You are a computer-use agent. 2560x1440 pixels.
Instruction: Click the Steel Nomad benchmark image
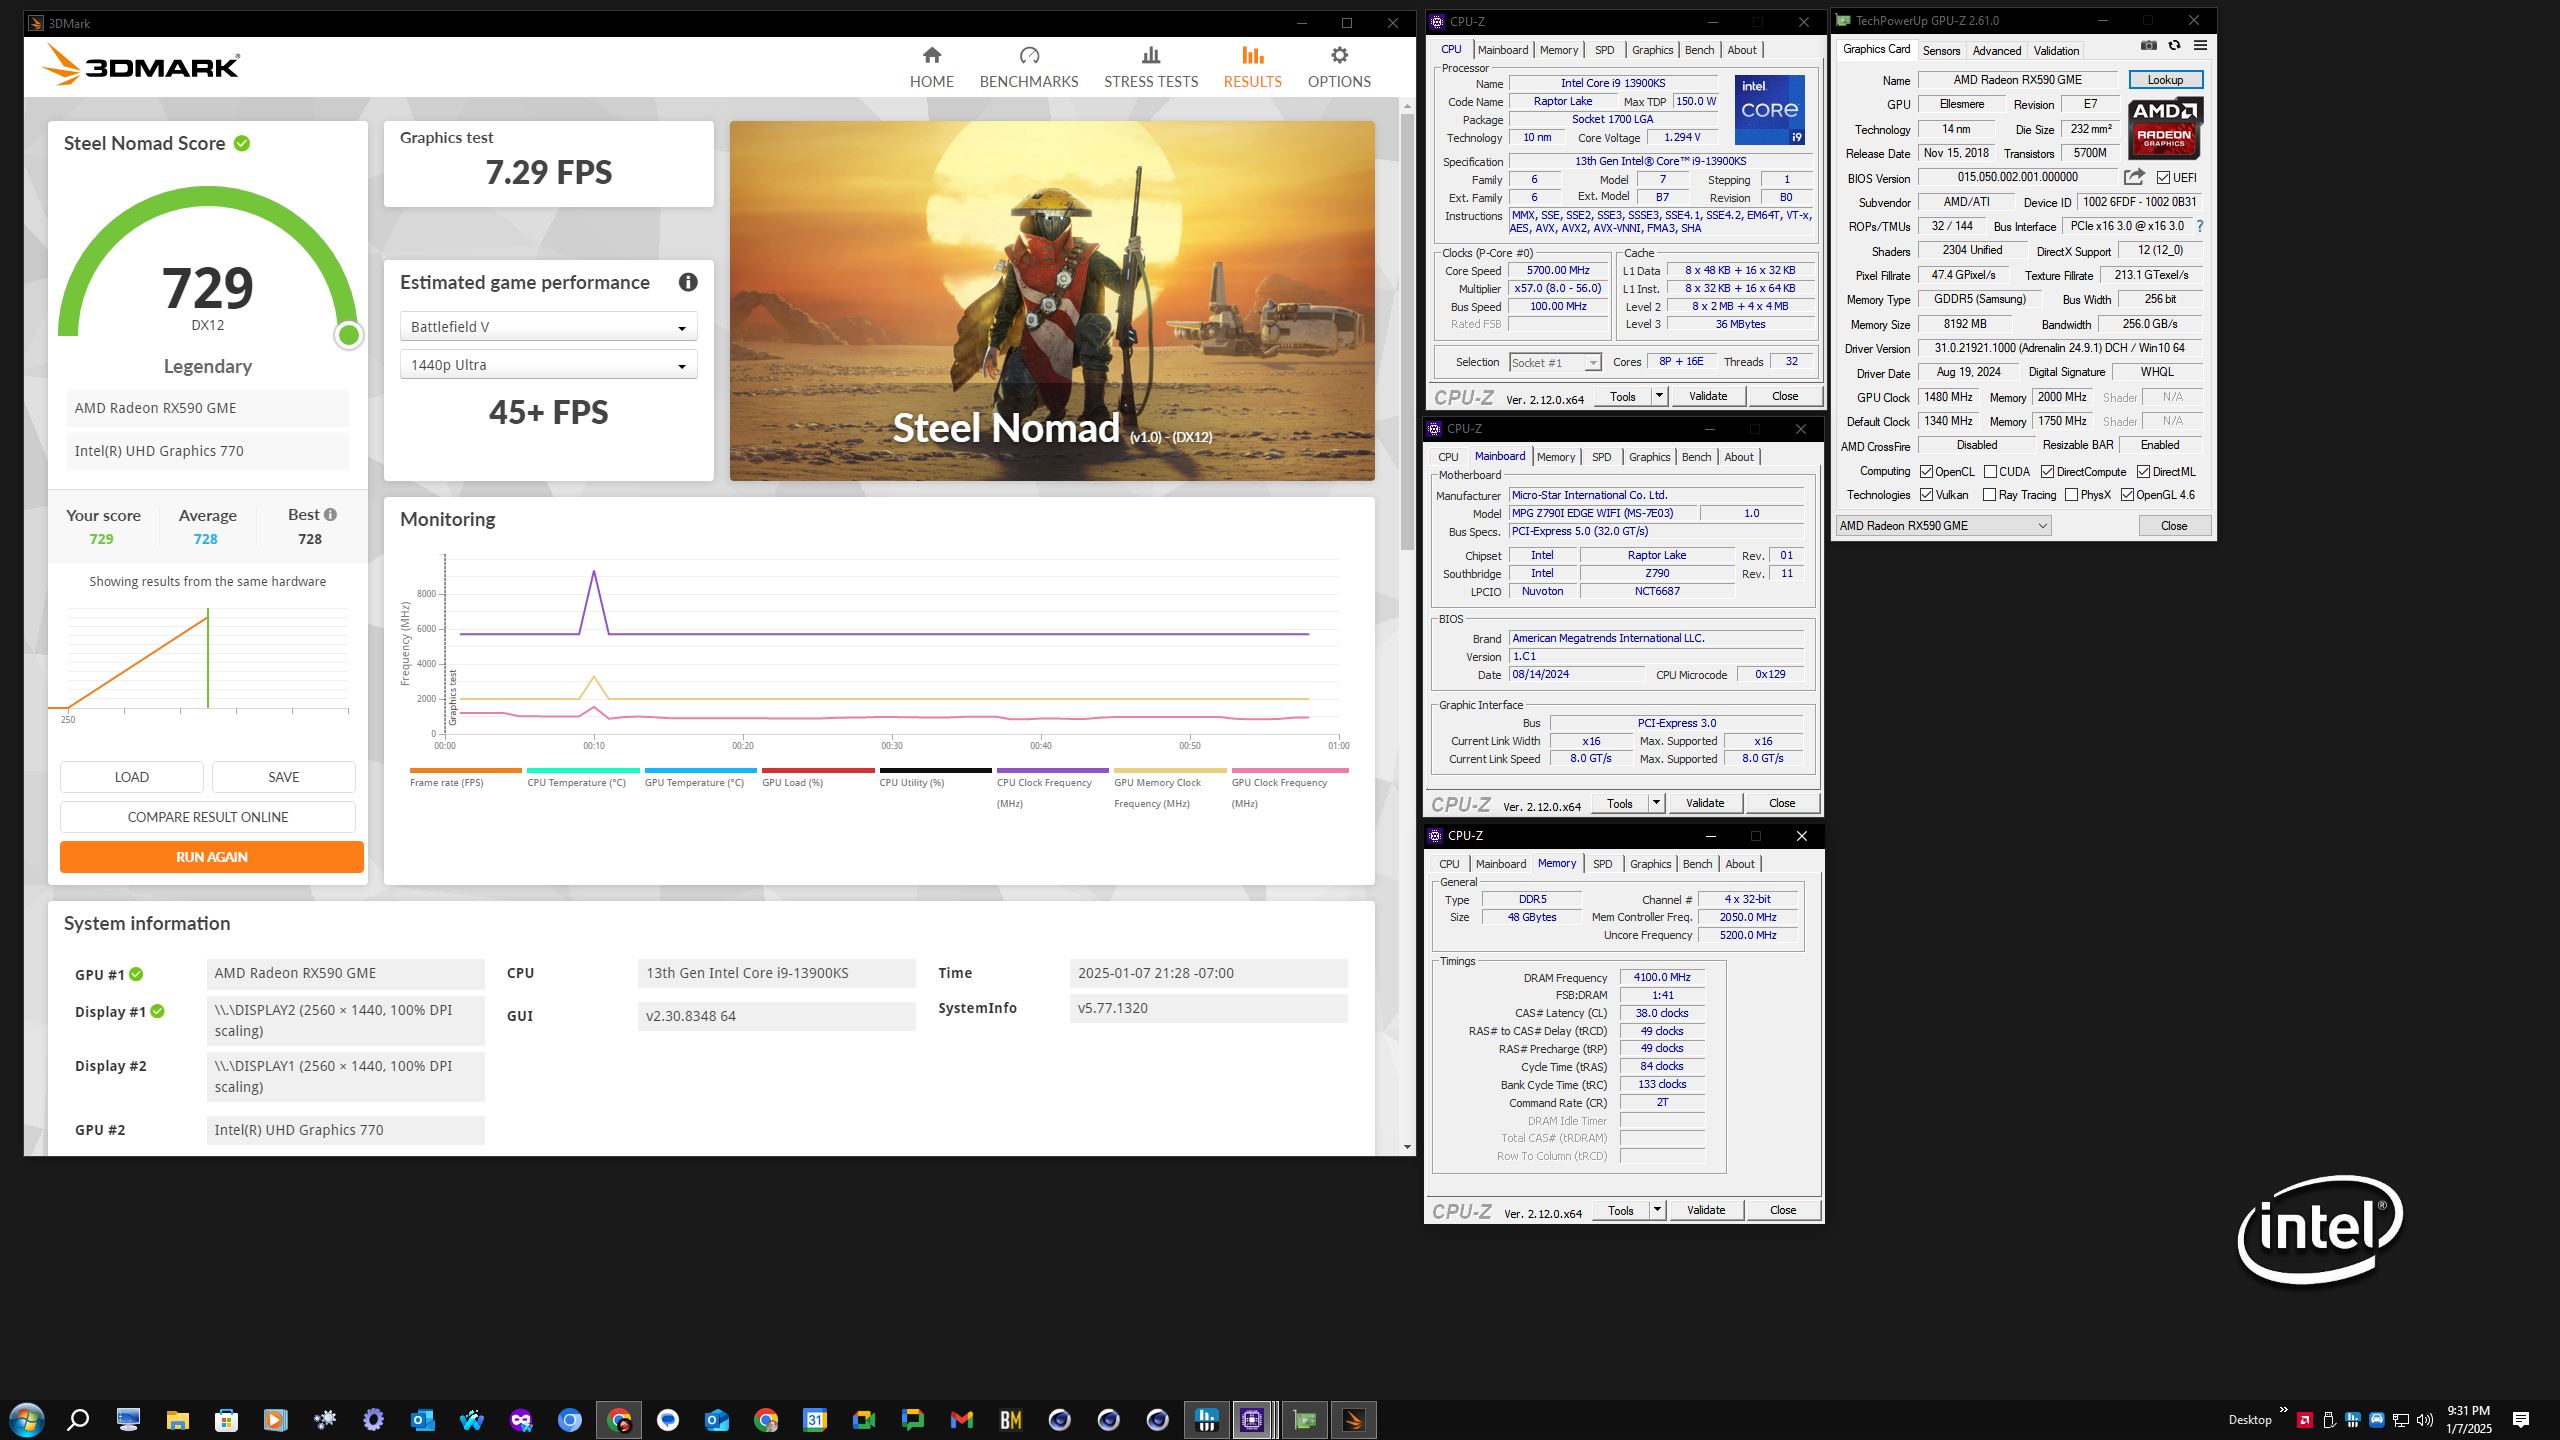pos(1052,301)
